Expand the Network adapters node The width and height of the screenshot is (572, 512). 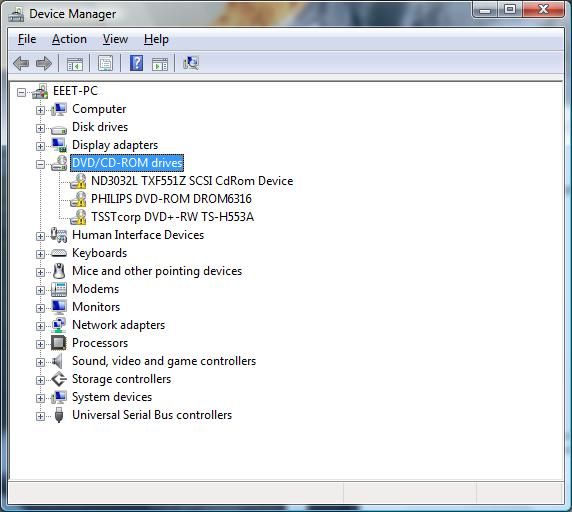pyautogui.click(x=40, y=326)
